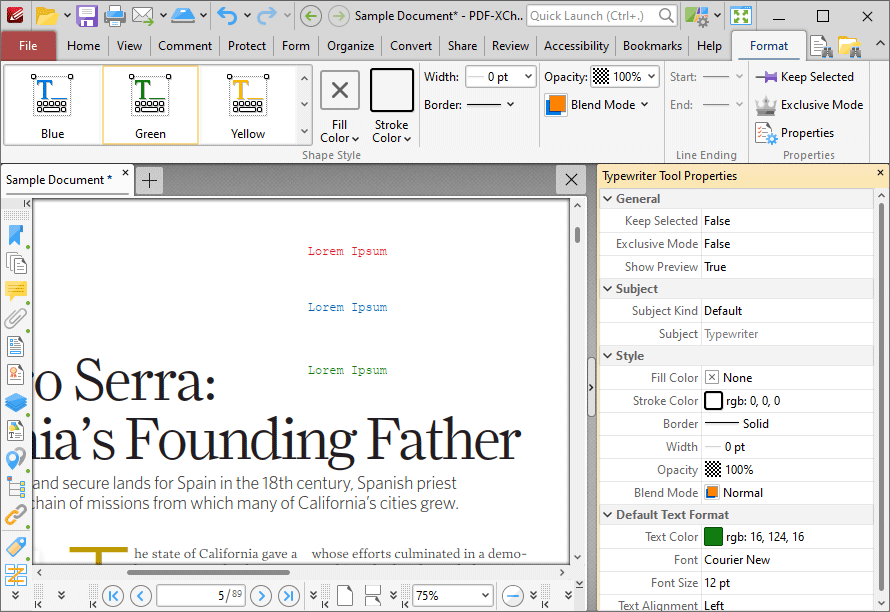Open the Properties button in the ribbon
The height and width of the screenshot is (612, 890).
(x=795, y=133)
